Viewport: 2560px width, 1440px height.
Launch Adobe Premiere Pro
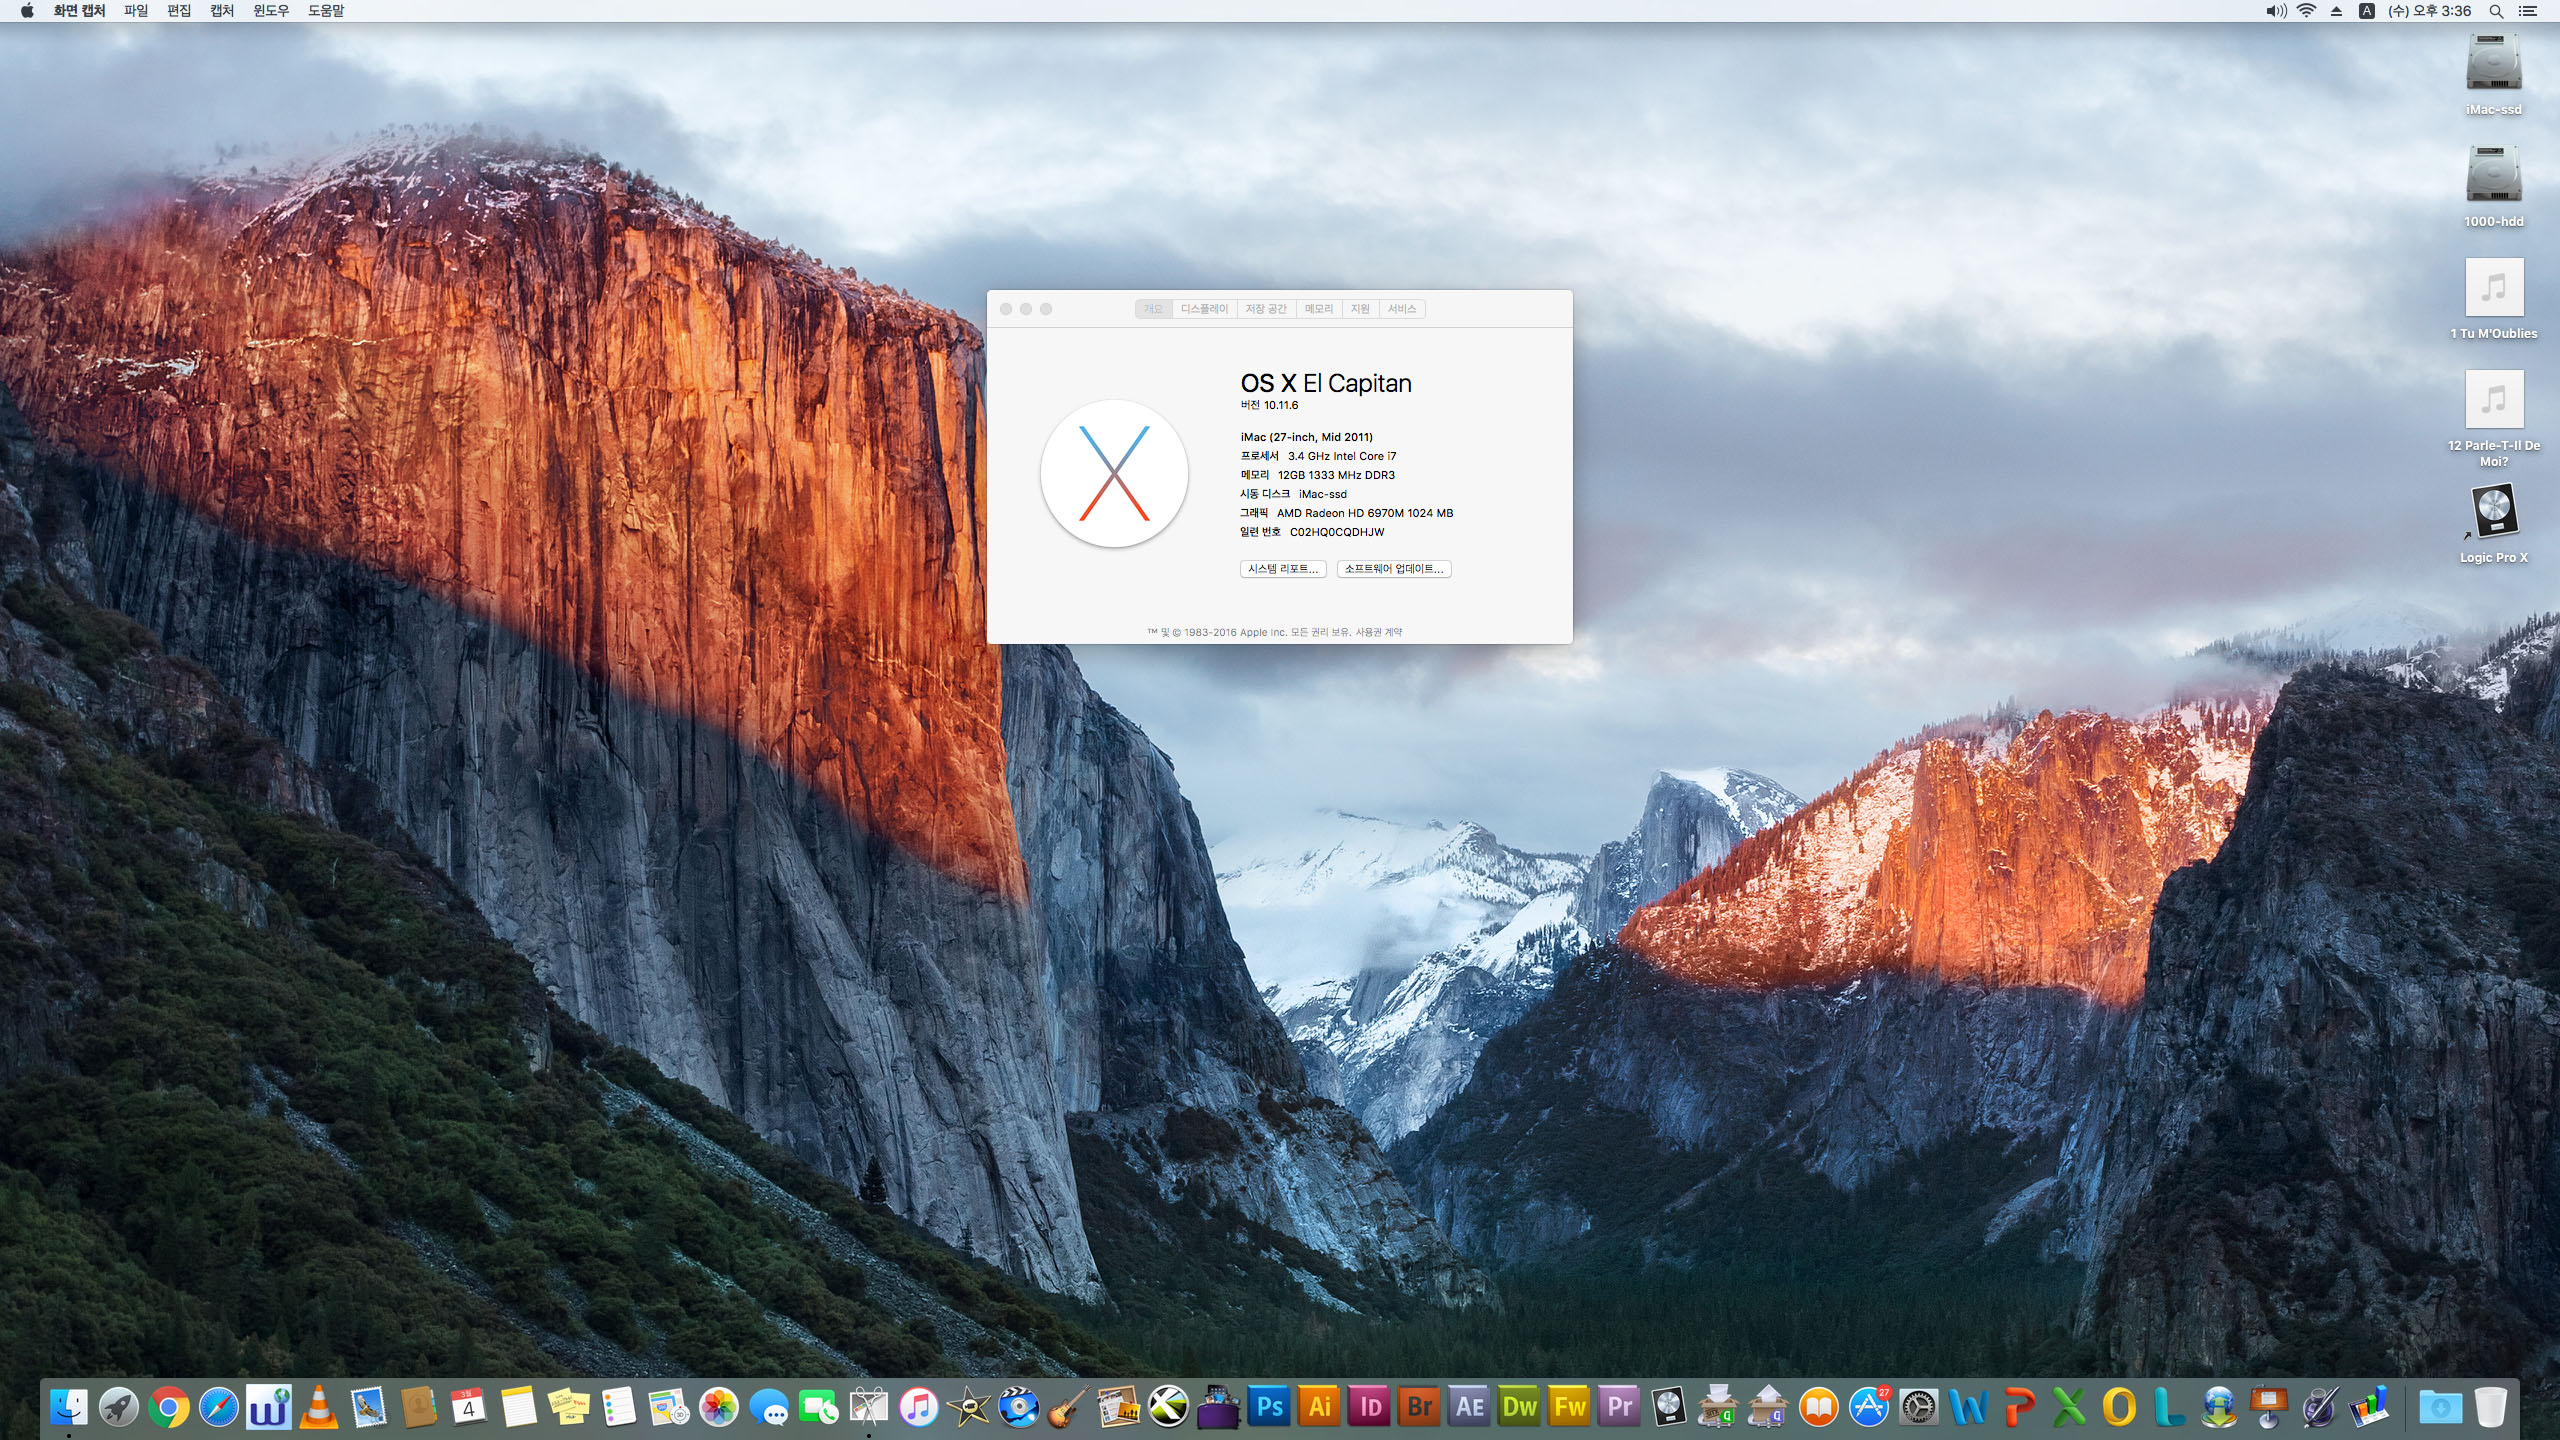click(x=1619, y=1407)
